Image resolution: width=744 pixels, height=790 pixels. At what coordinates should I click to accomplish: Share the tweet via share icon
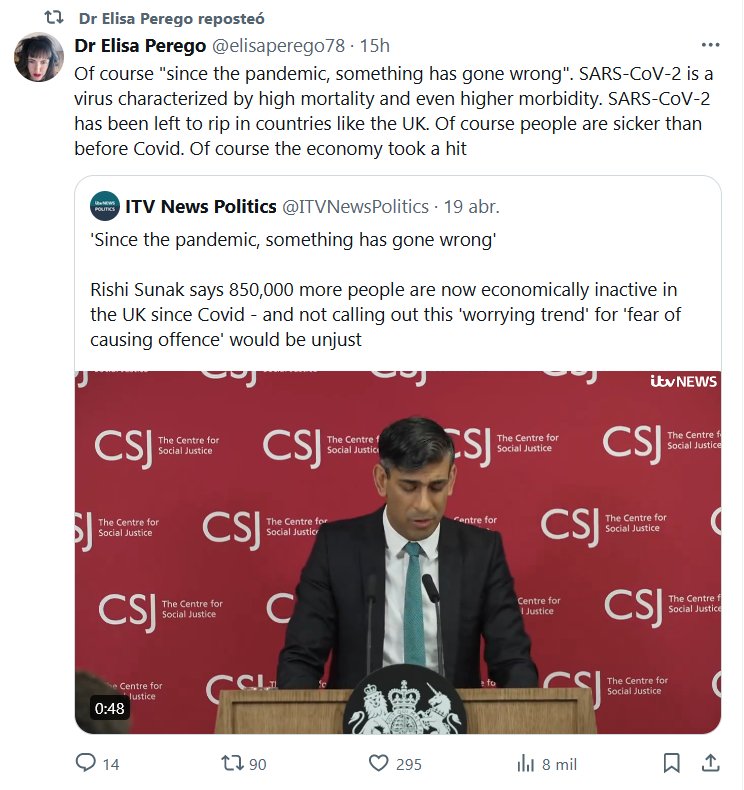point(710,763)
